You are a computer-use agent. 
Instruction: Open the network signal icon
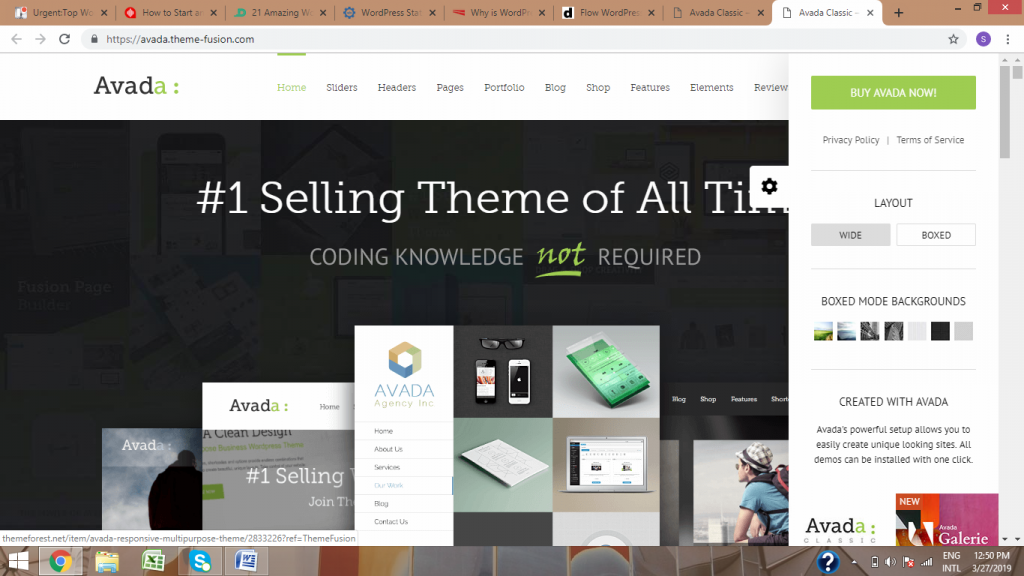(926, 562)
